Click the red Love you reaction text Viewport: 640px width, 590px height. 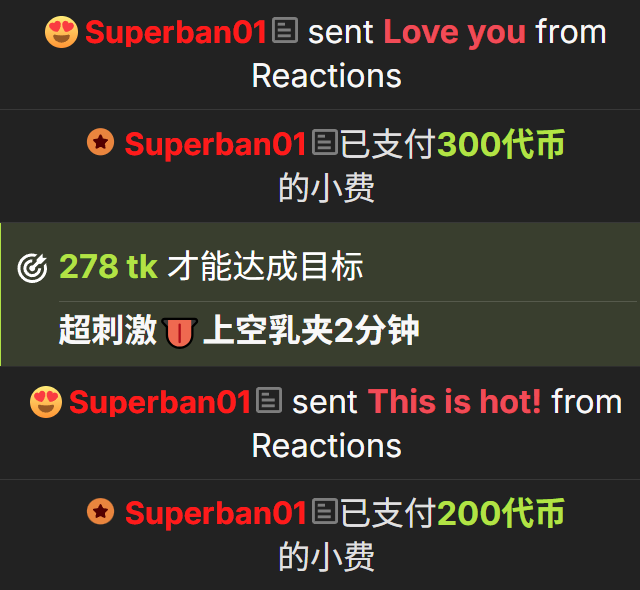(455, 33)
